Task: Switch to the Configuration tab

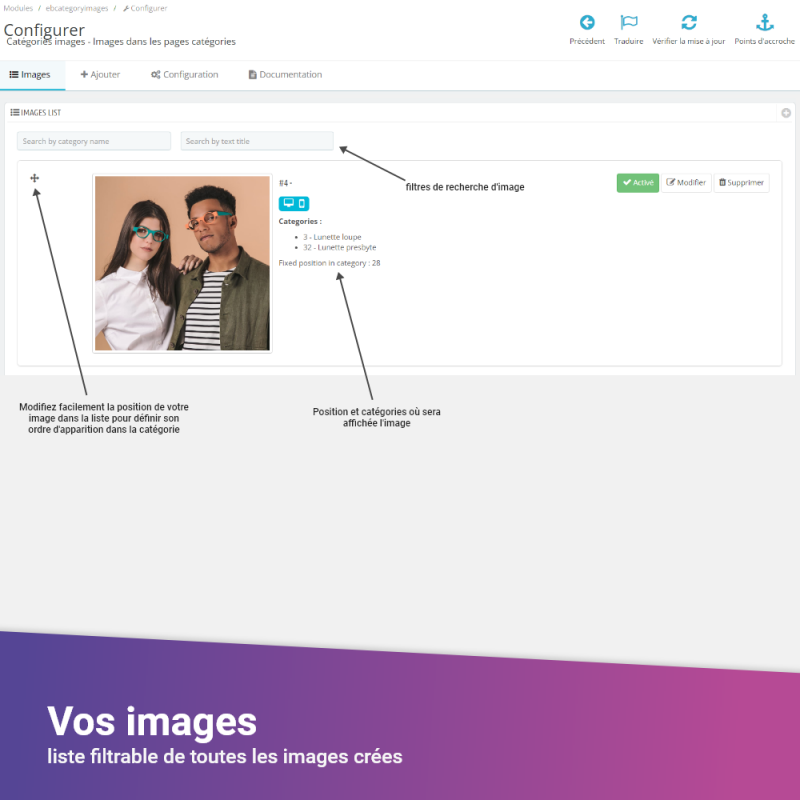Action: tap(184, 74)
